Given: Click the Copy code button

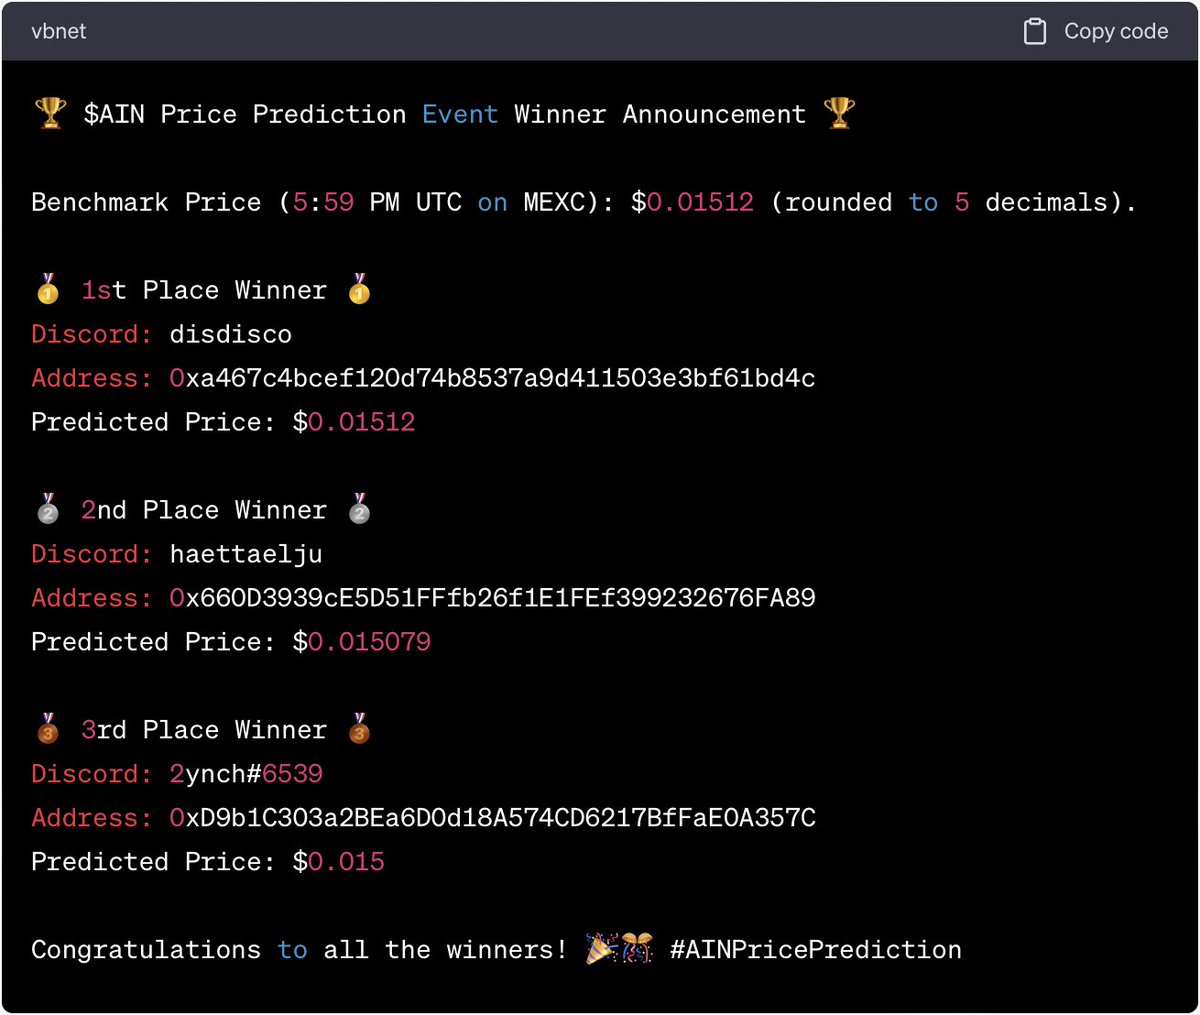Looking at the screenshot, I should [x=1096, y=31].
